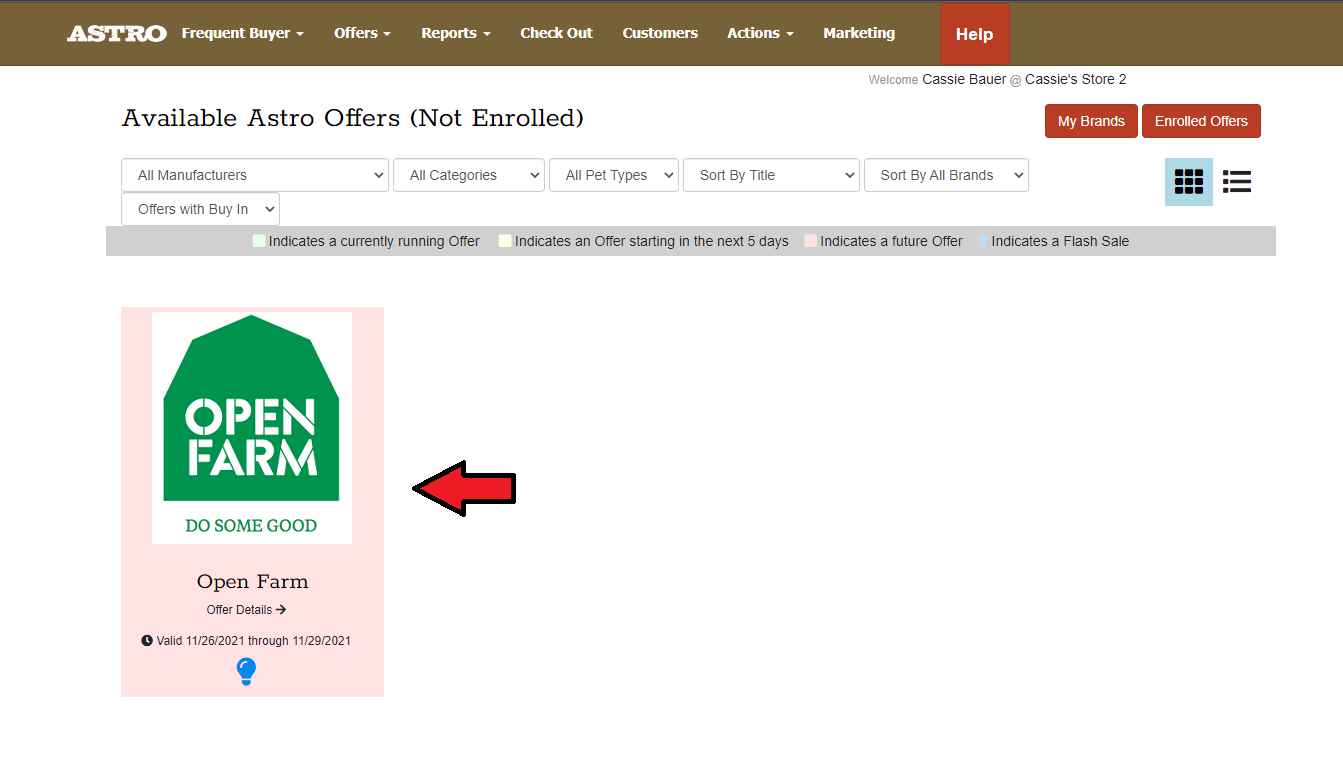Switch to grid view layout
Screen dimensions: 1343x765
tap(1188, 182)
